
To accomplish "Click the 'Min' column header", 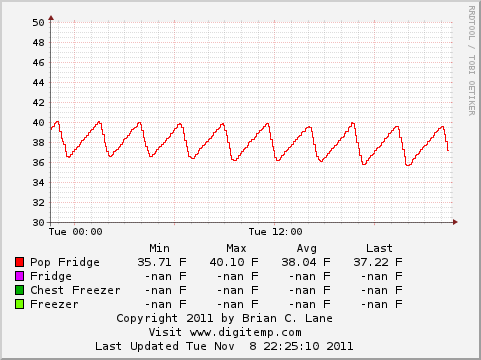I will (159, 248).
